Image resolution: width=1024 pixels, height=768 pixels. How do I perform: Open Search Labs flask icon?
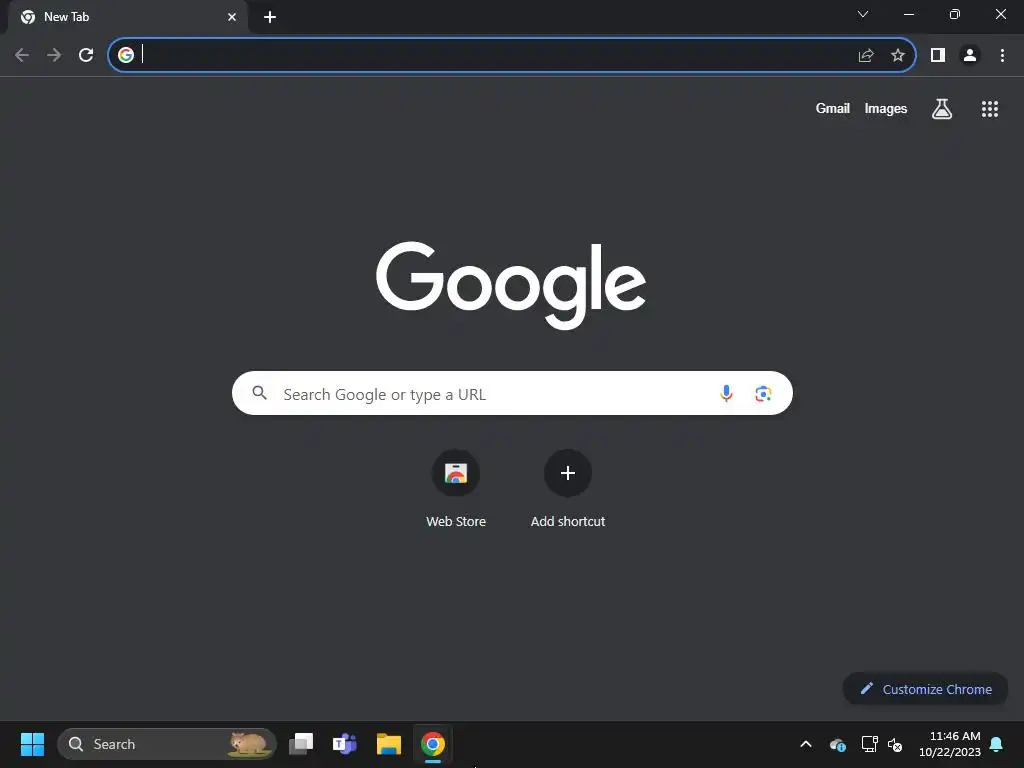942,108
